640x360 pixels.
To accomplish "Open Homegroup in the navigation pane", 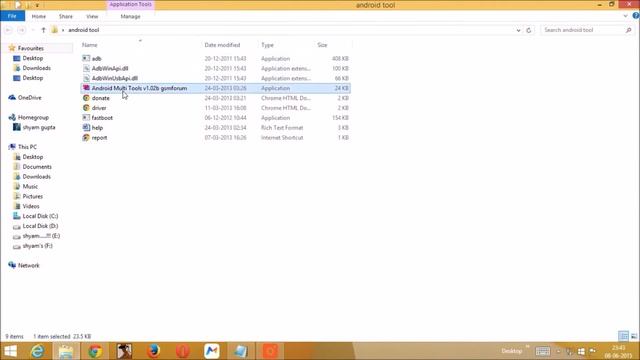I will 33,118.
